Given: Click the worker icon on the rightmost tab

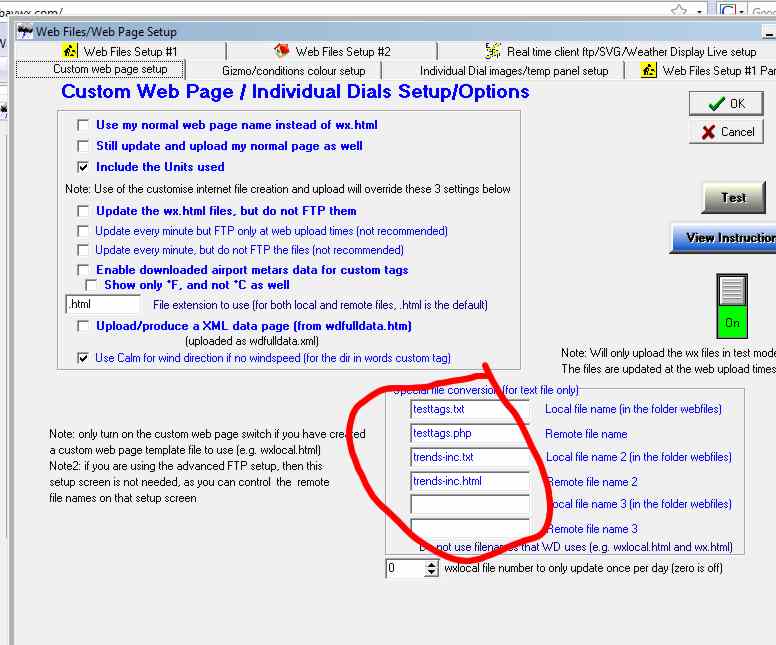Looking at the screenshot, I should 649,70.
